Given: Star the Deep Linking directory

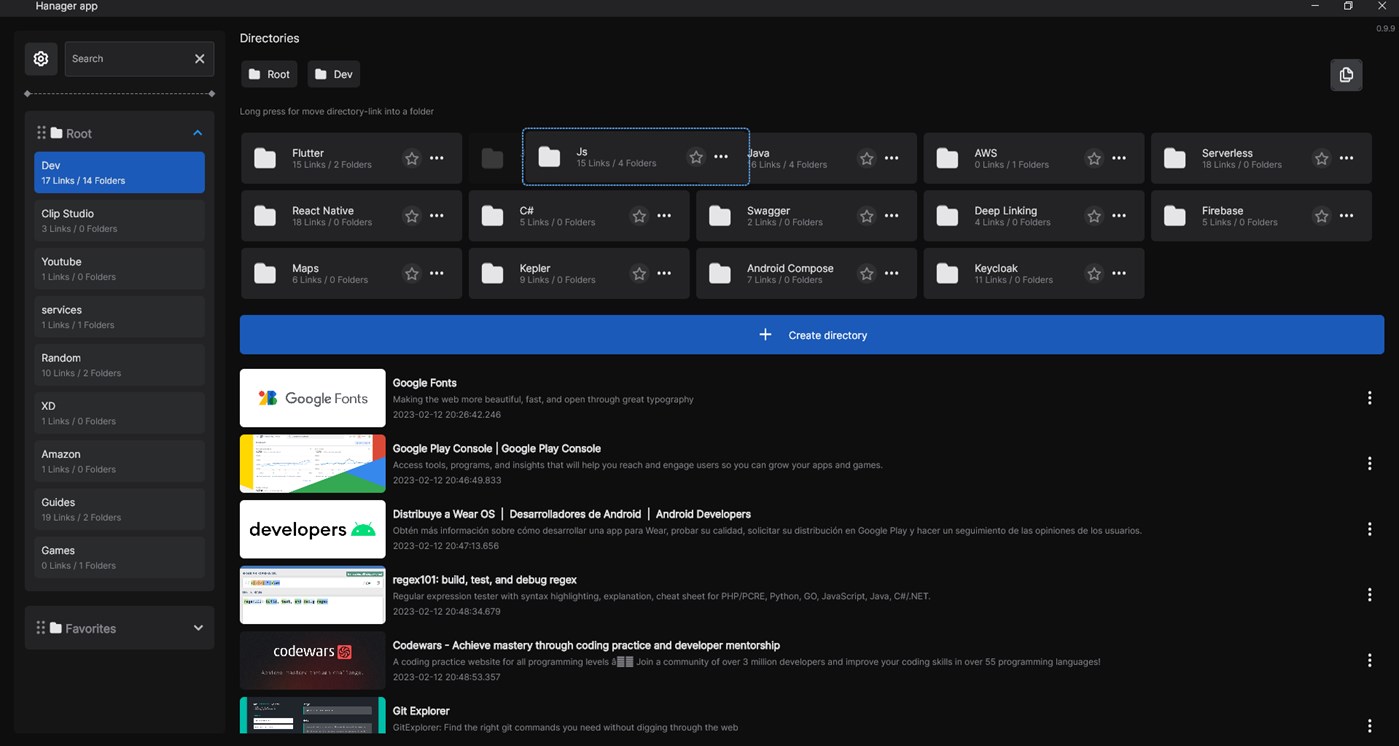Looking at the screenshot, I should coord(1094,216).
